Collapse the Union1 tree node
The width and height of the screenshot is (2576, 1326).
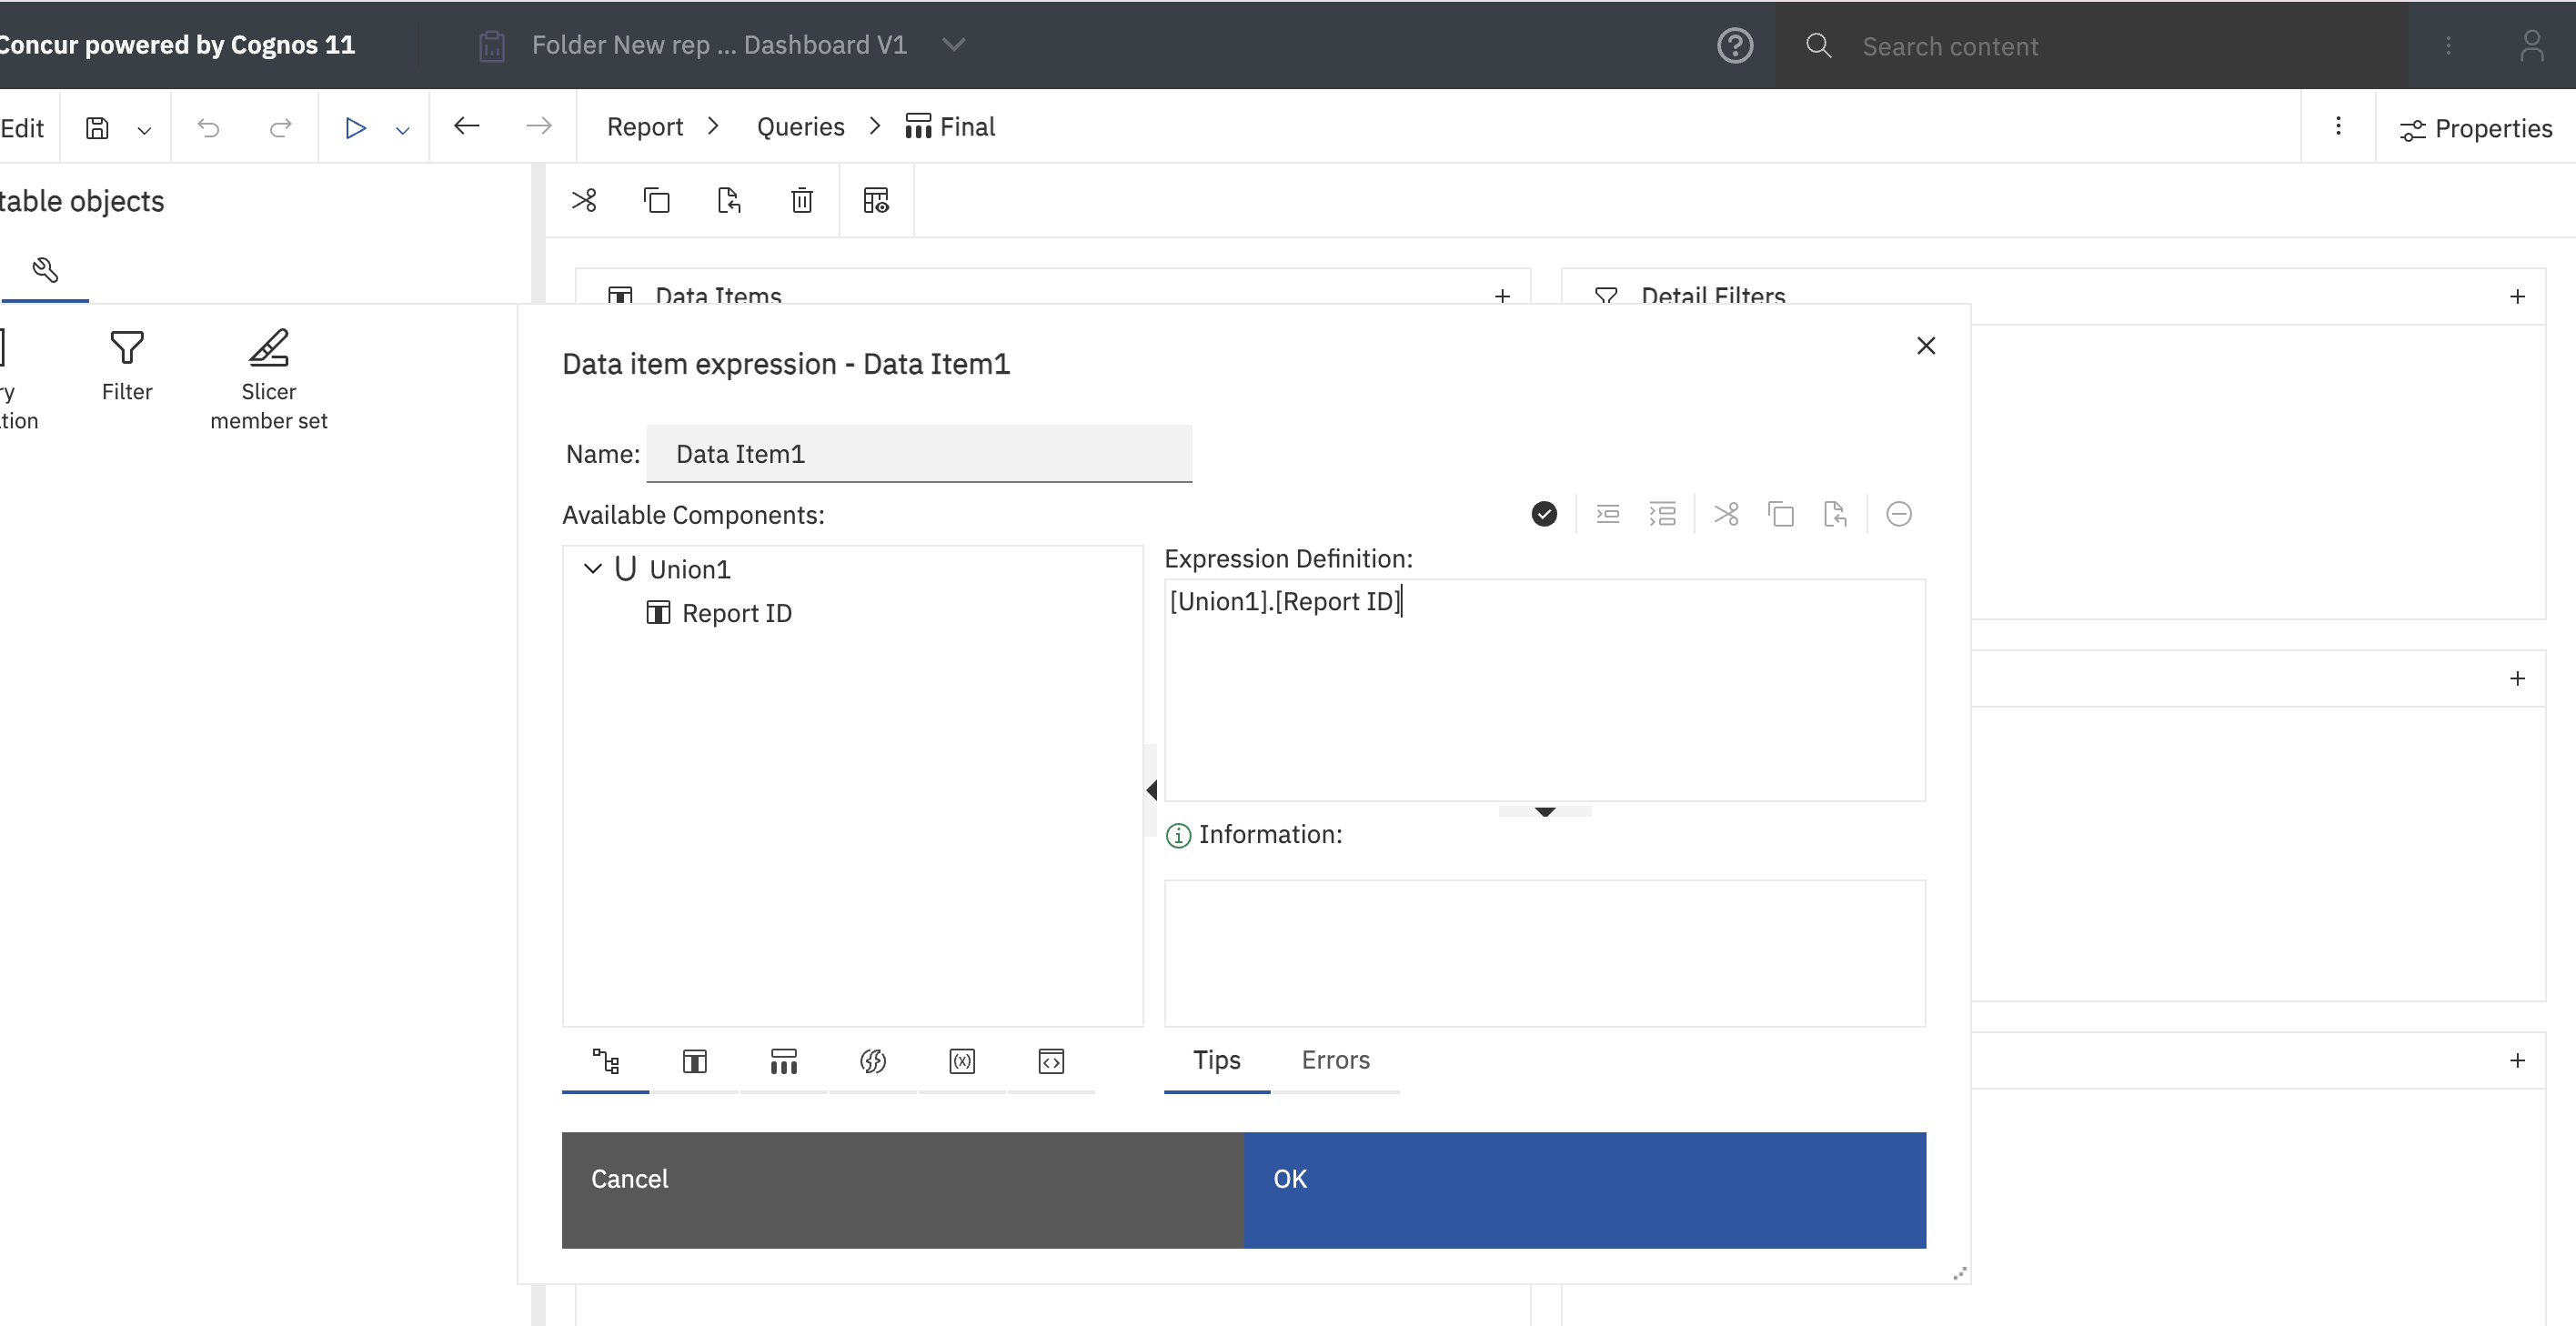[x=593, y=568]
